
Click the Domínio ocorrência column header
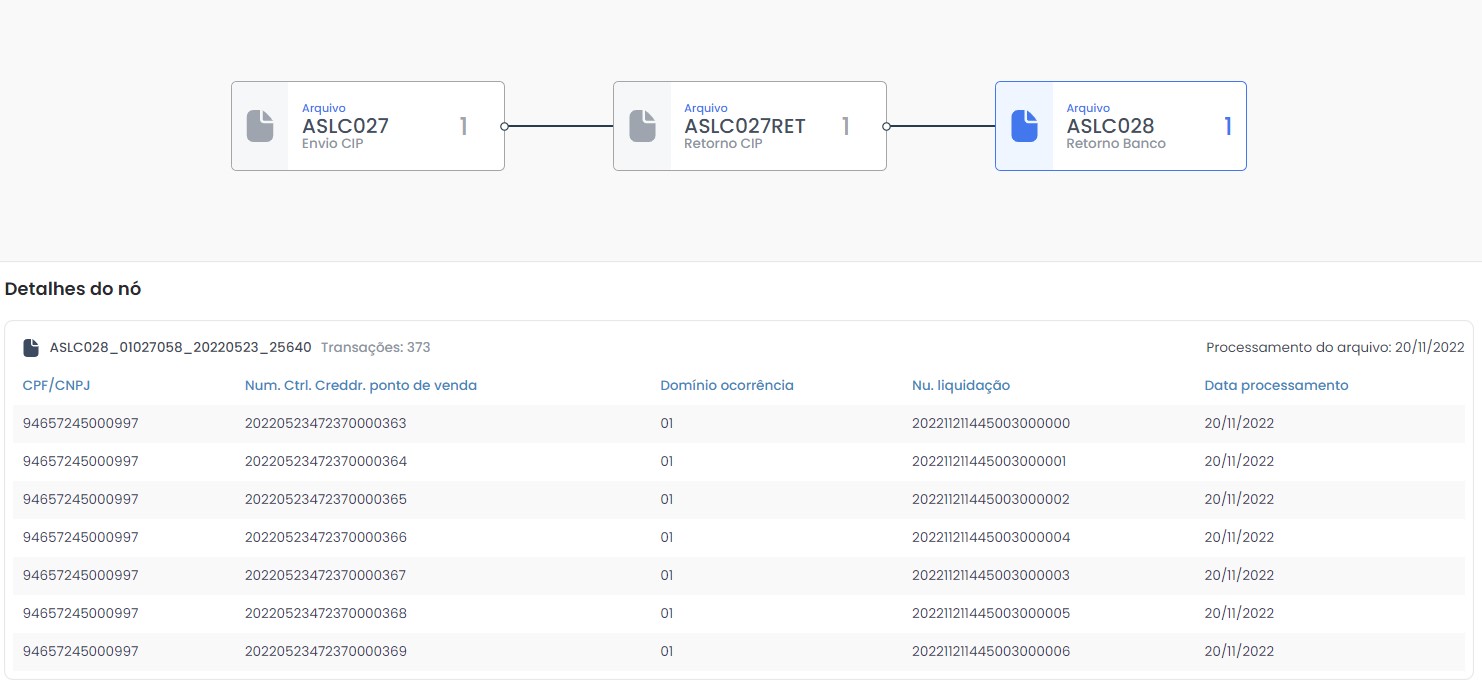tap(726, 385)
